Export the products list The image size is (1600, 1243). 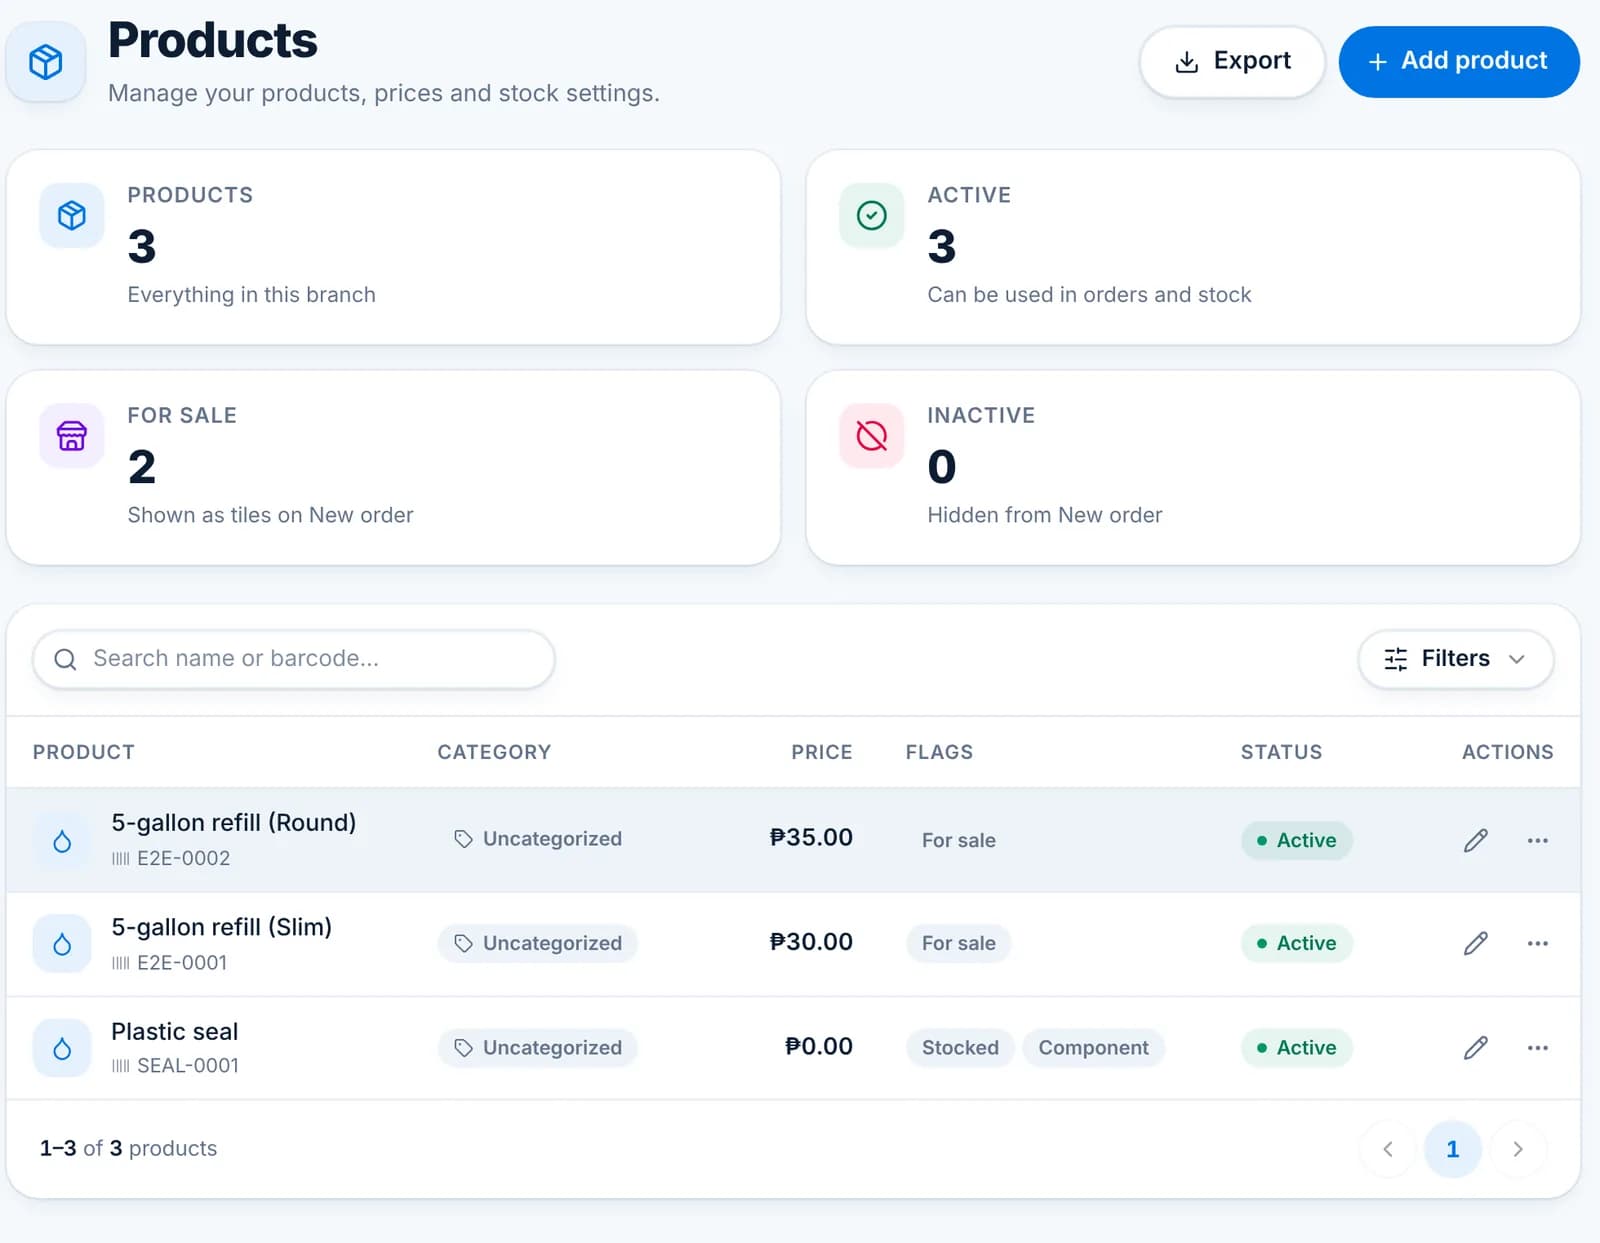point(1232,62)
